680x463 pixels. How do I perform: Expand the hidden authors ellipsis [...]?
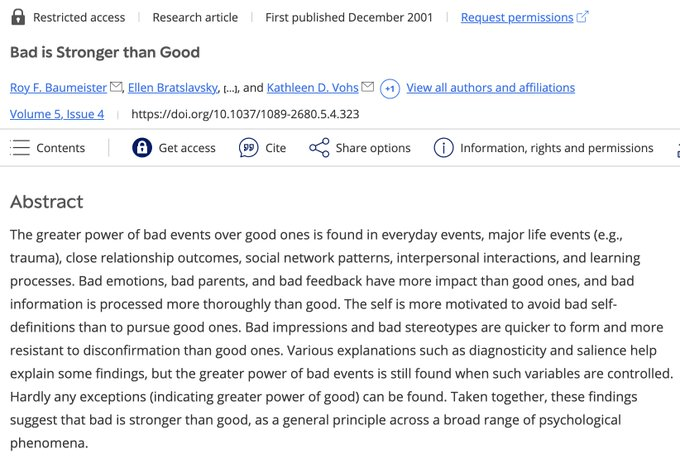(230, 88)
